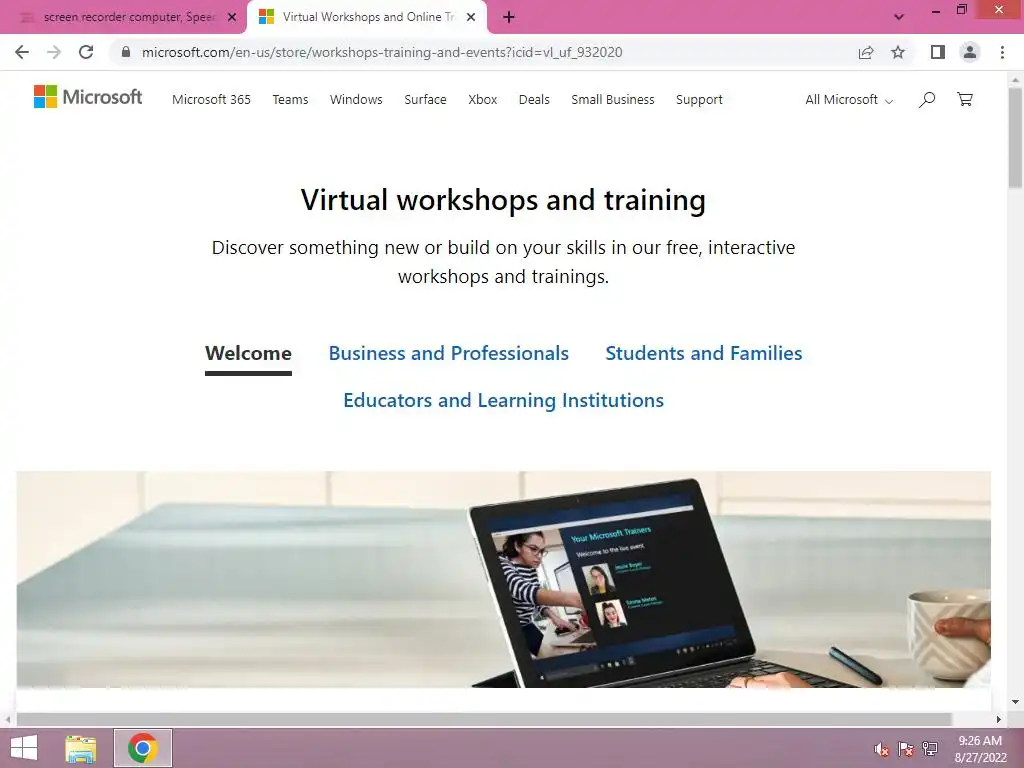Open Small Business navigation link

pos(613,99)
